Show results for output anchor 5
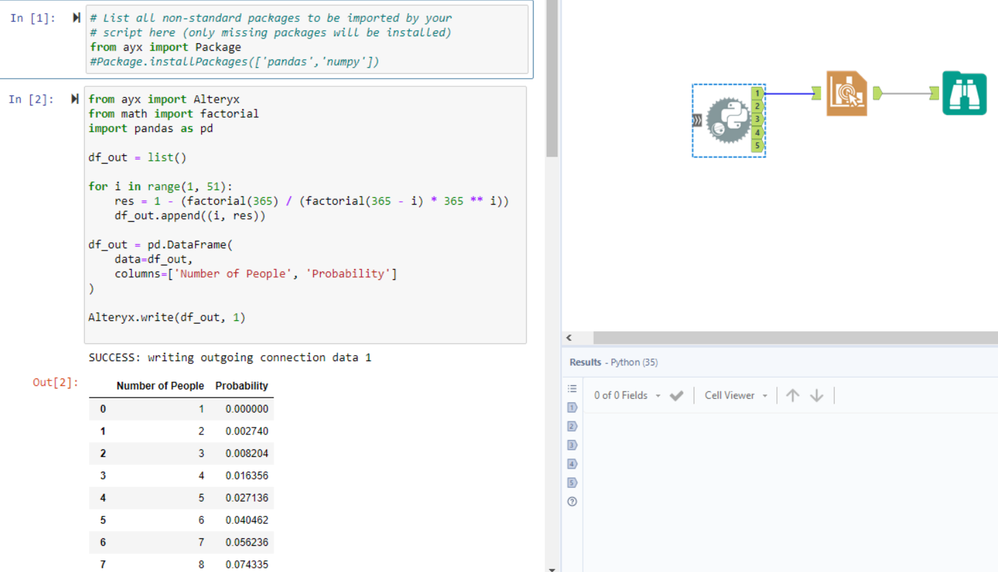This screenshot has width=998, height=572. [572, 482]
